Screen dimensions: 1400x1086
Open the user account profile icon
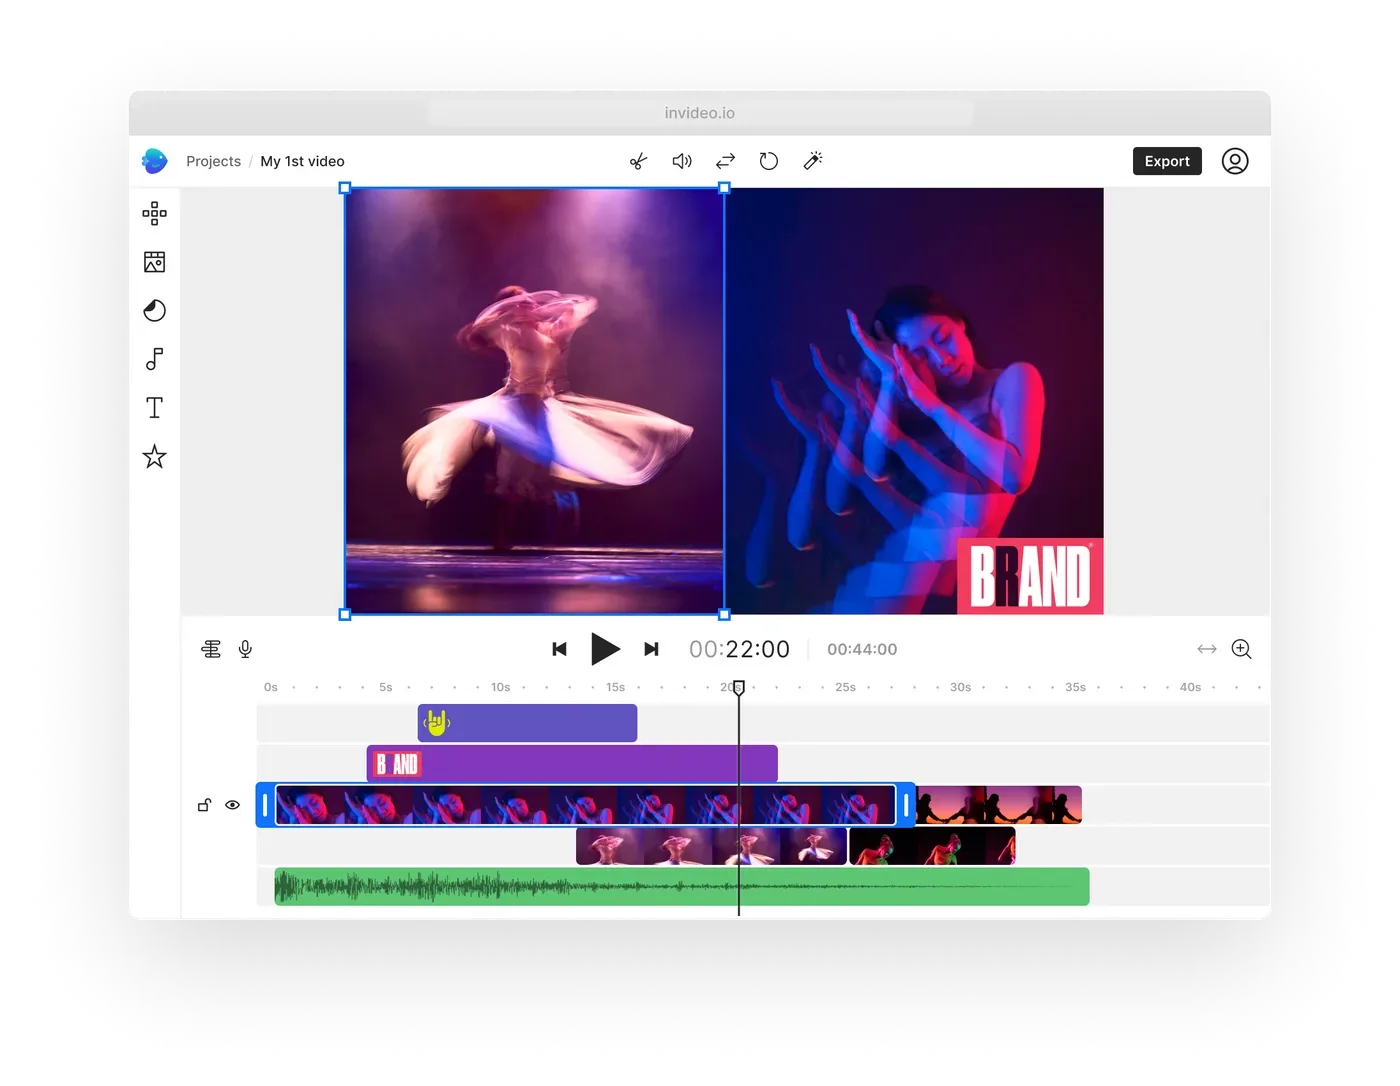(x=1235, y=161)
